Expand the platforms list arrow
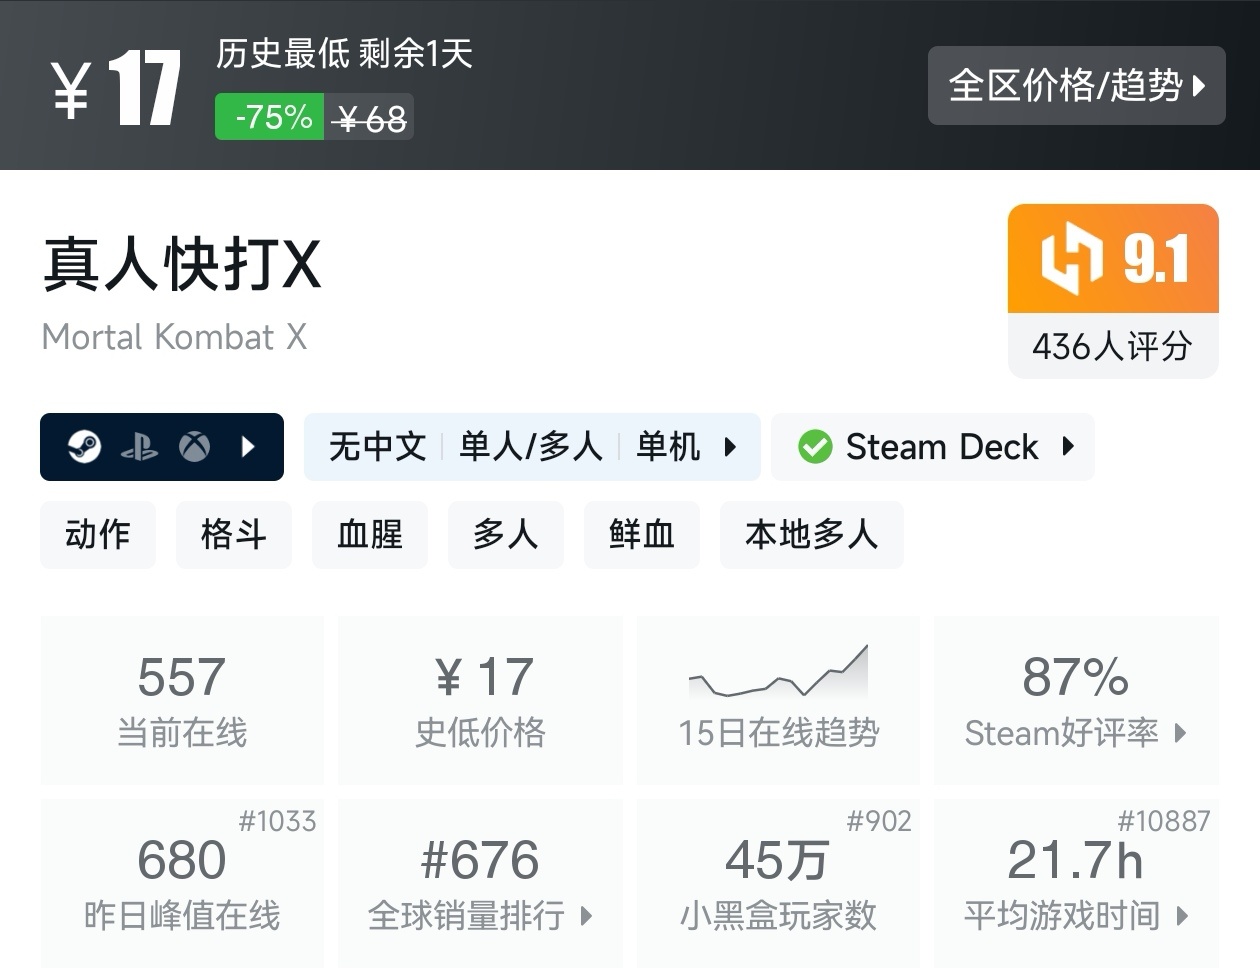Image resolution: width=1260 pixels, height=976 pixels. point(249,447)
